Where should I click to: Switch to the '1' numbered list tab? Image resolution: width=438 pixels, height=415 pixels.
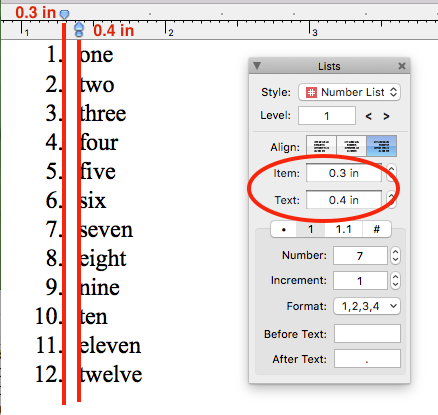tap(311, 229)
